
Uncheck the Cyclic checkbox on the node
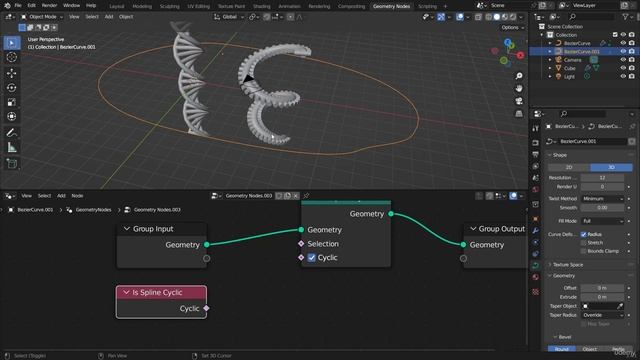[311, 258]
